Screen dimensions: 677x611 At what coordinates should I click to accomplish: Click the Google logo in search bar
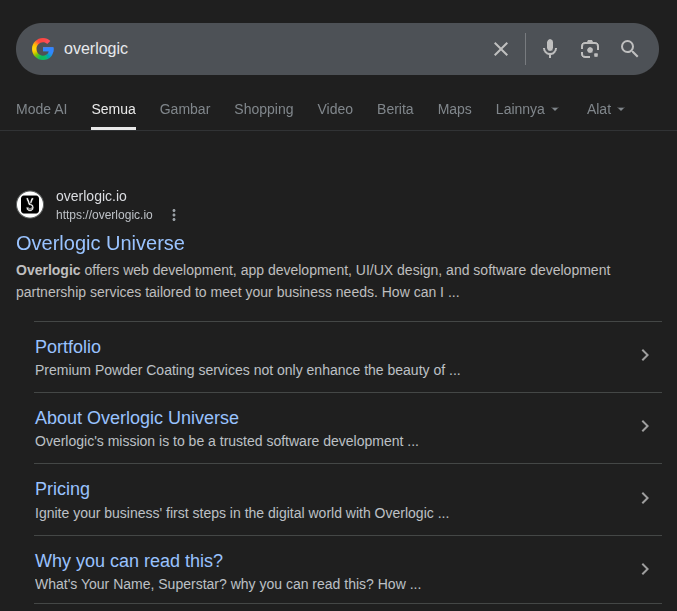coord(43,49)
